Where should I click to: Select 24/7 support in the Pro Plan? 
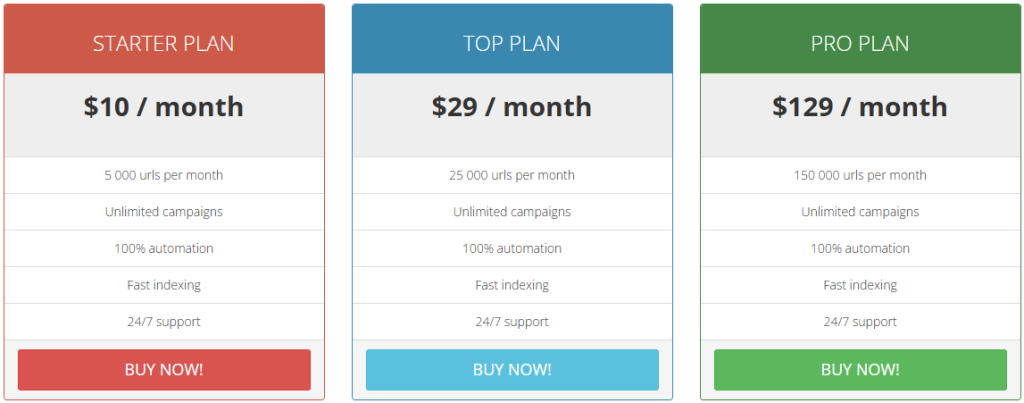(x=860, y=322)
